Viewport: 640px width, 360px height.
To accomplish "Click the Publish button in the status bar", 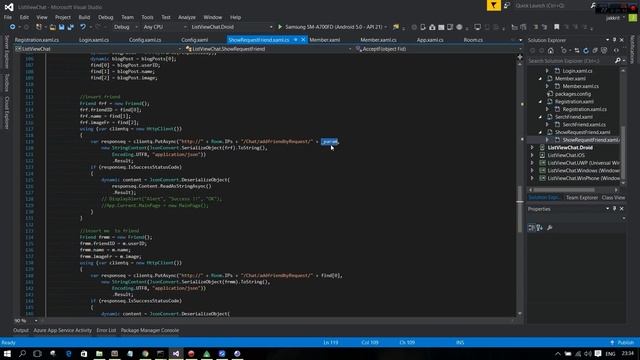I will coord(622,342).
